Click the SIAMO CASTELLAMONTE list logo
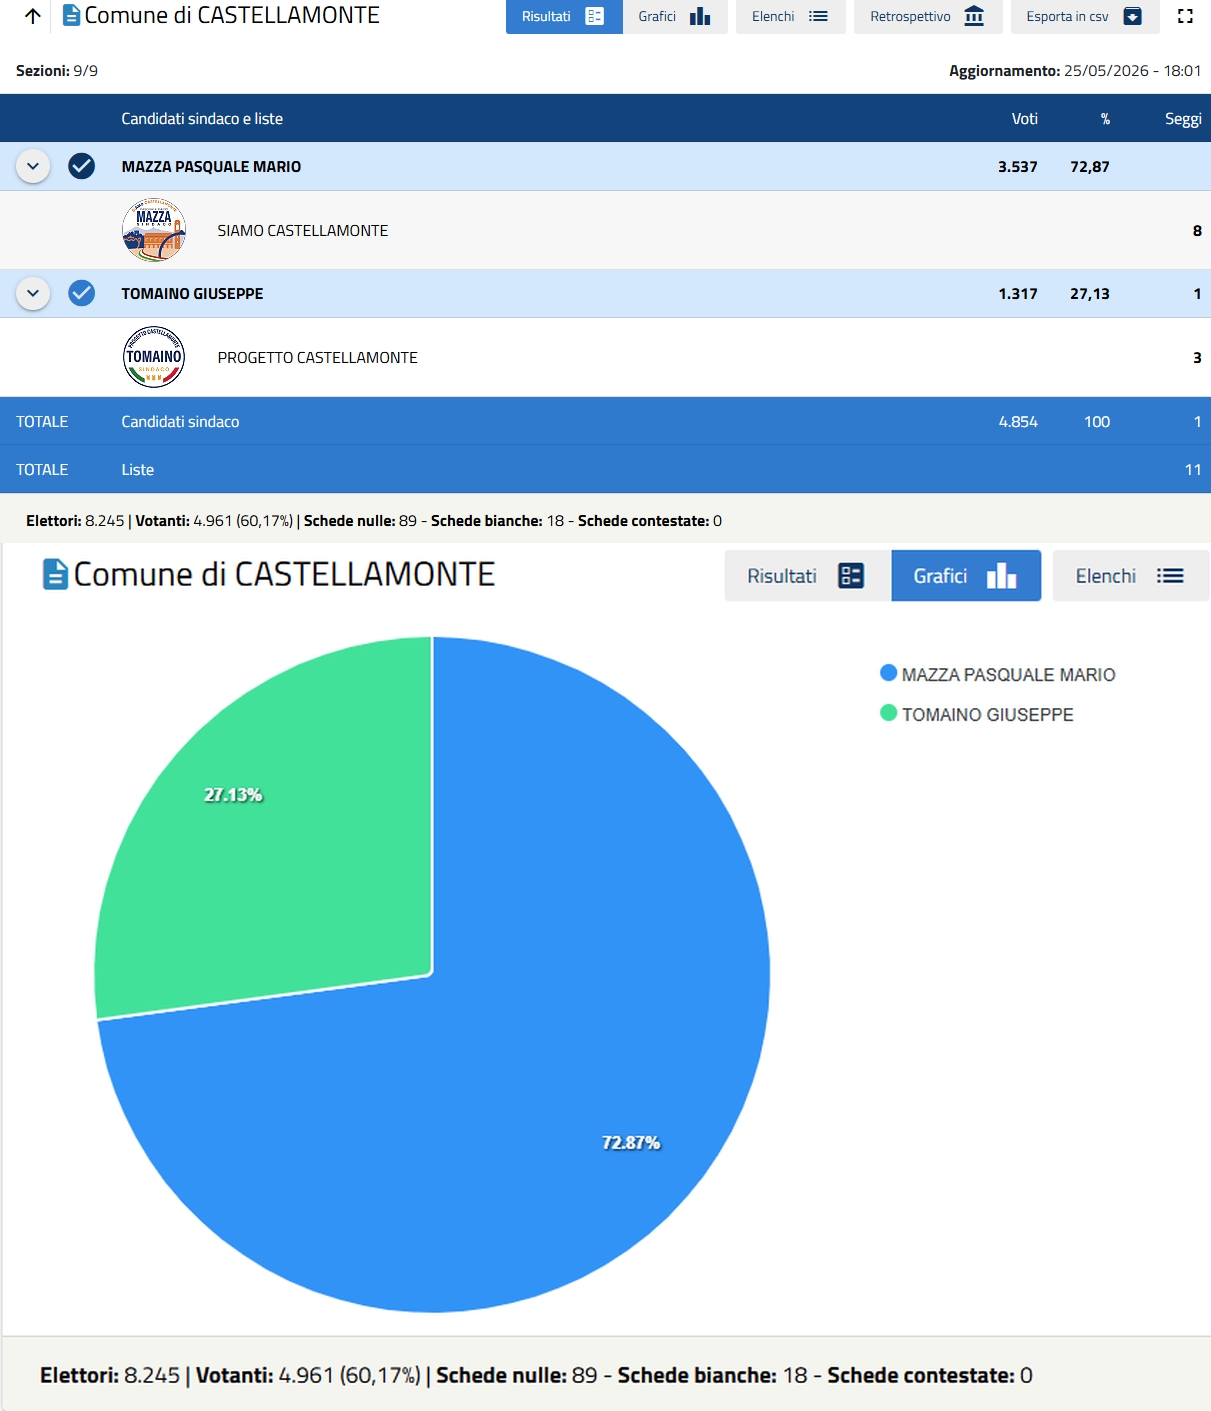Screen dimensions: 1211x1411 pos(154,230)
